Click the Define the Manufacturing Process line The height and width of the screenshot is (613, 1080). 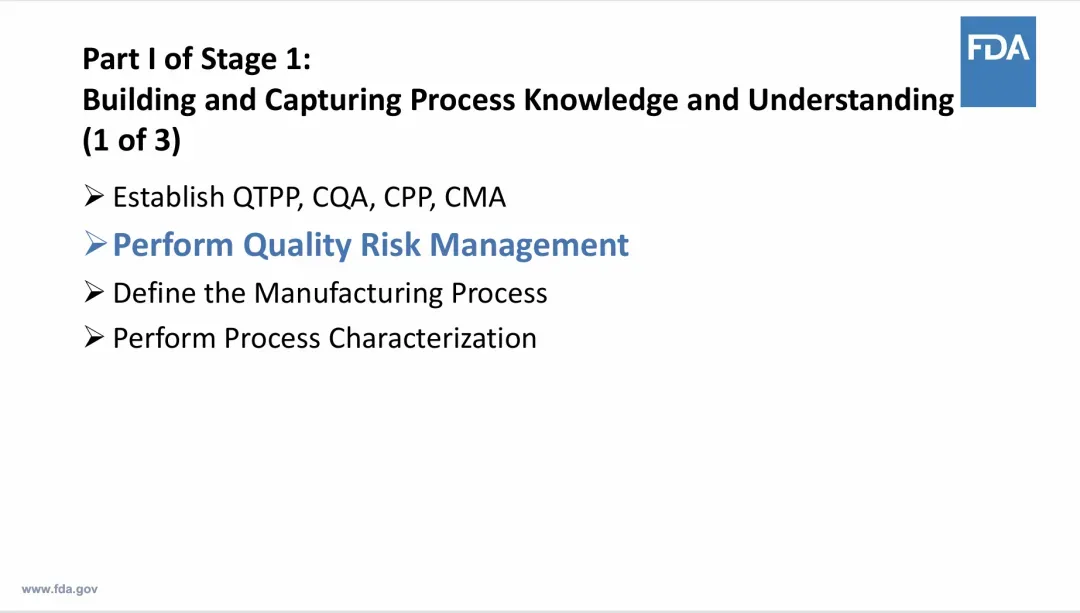pos(330,293)
